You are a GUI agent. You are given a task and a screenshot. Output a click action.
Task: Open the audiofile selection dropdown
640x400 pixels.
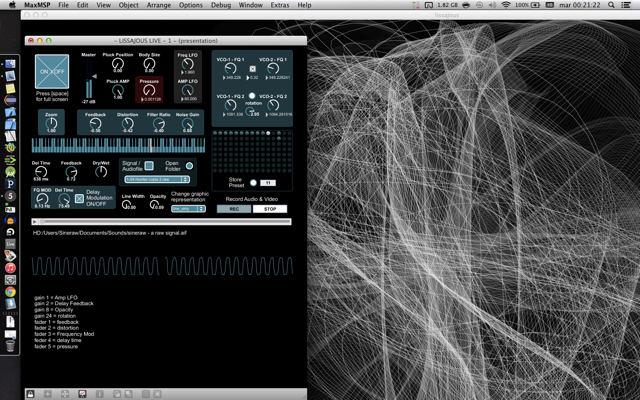tap(157, 179)
